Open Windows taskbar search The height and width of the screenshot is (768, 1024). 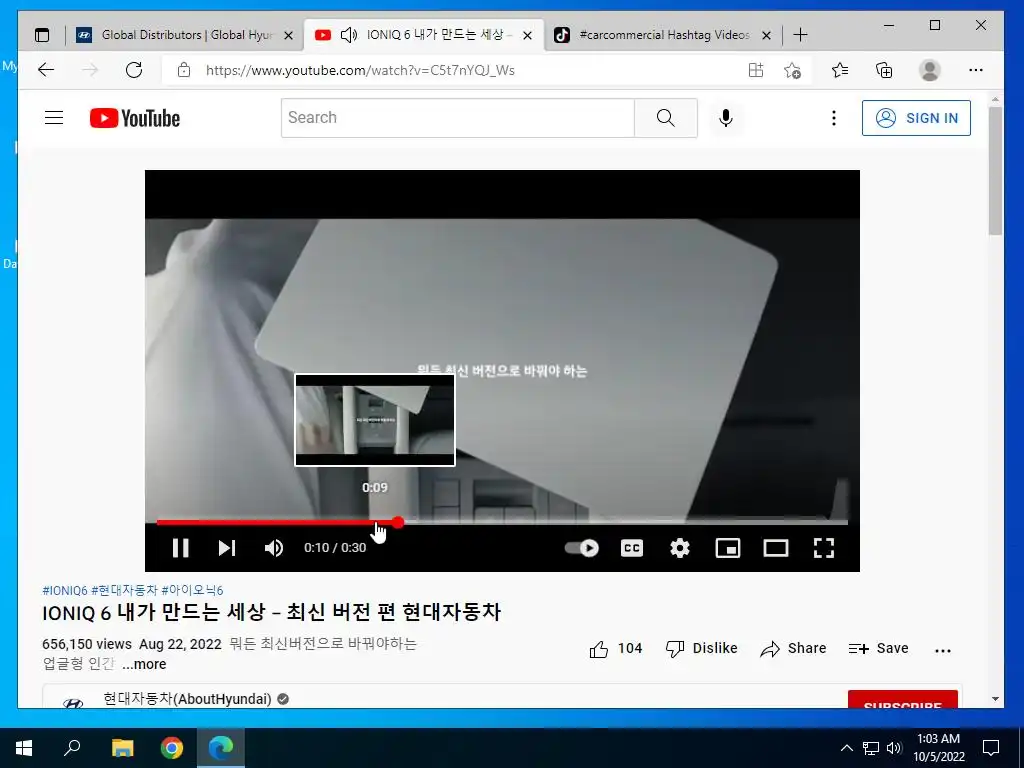(72, 748)
